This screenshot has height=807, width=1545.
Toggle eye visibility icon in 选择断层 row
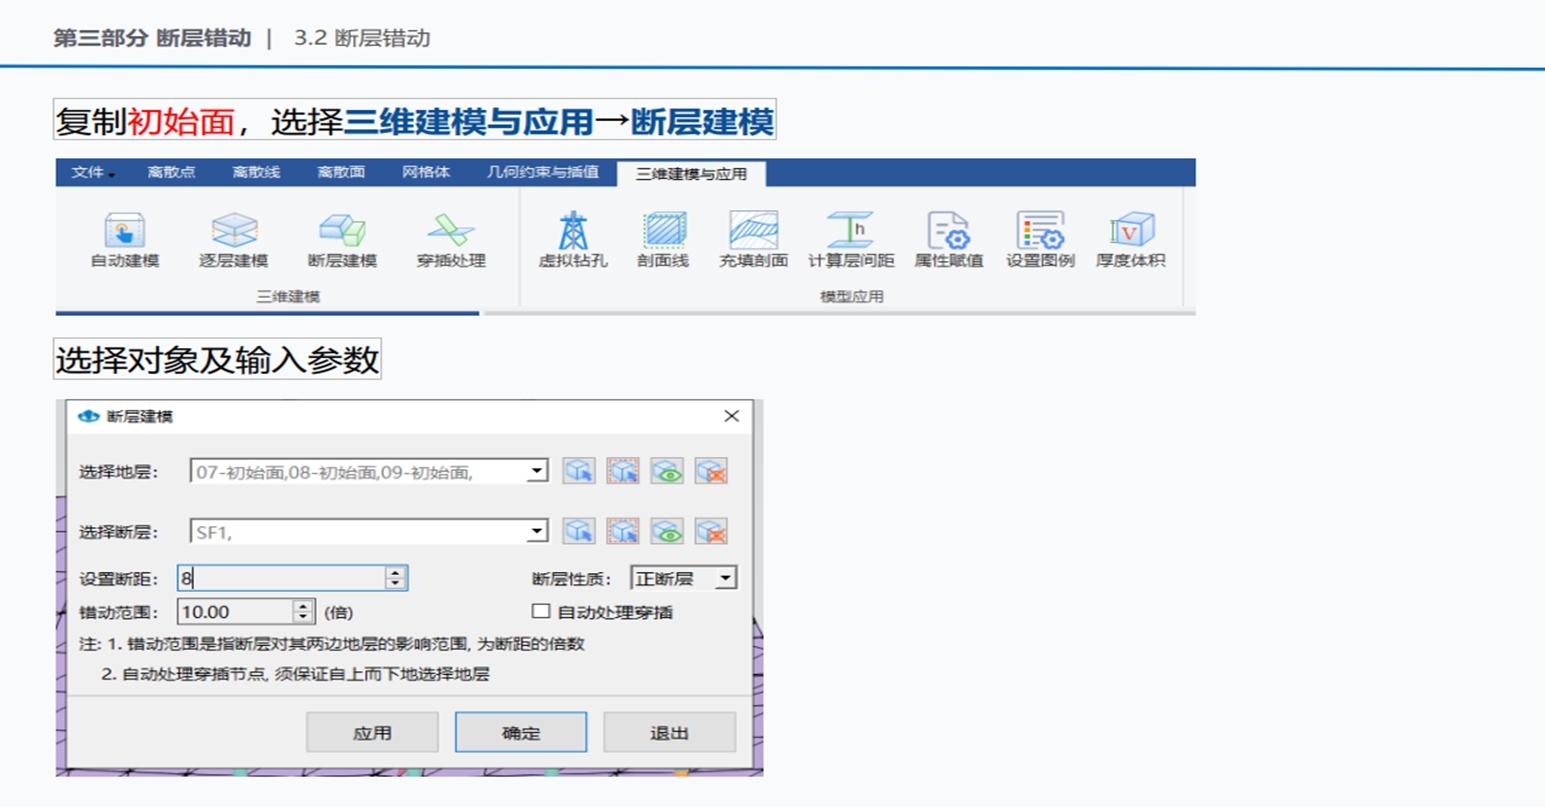pyautogui.click(x=667, y=532)
